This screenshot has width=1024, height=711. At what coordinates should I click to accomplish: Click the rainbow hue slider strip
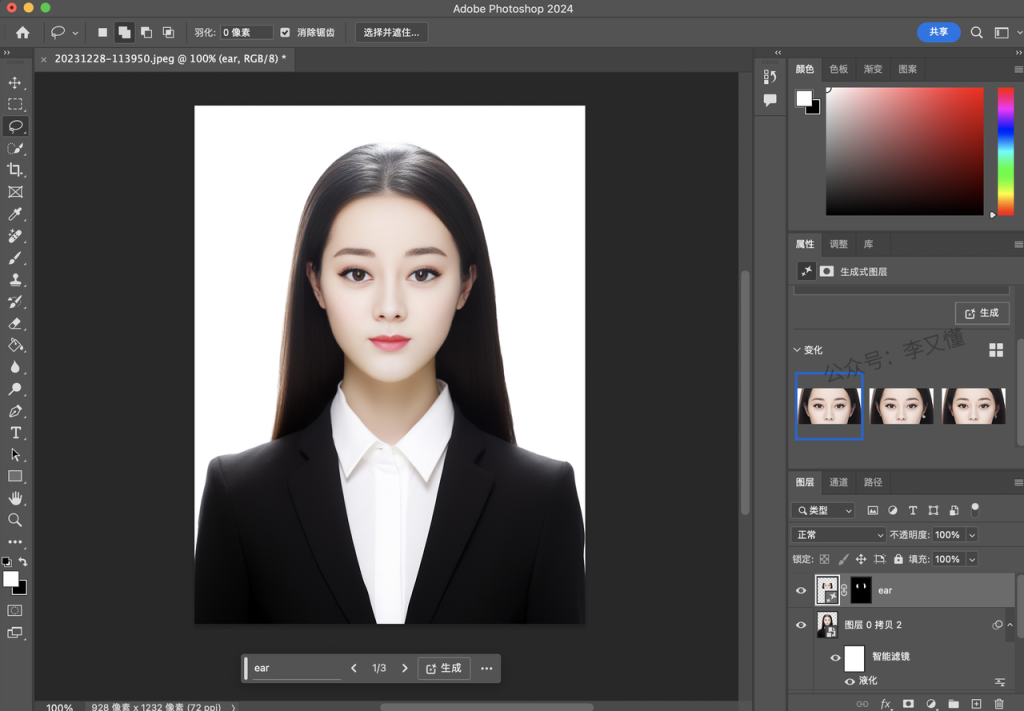tap(1005, 150)
